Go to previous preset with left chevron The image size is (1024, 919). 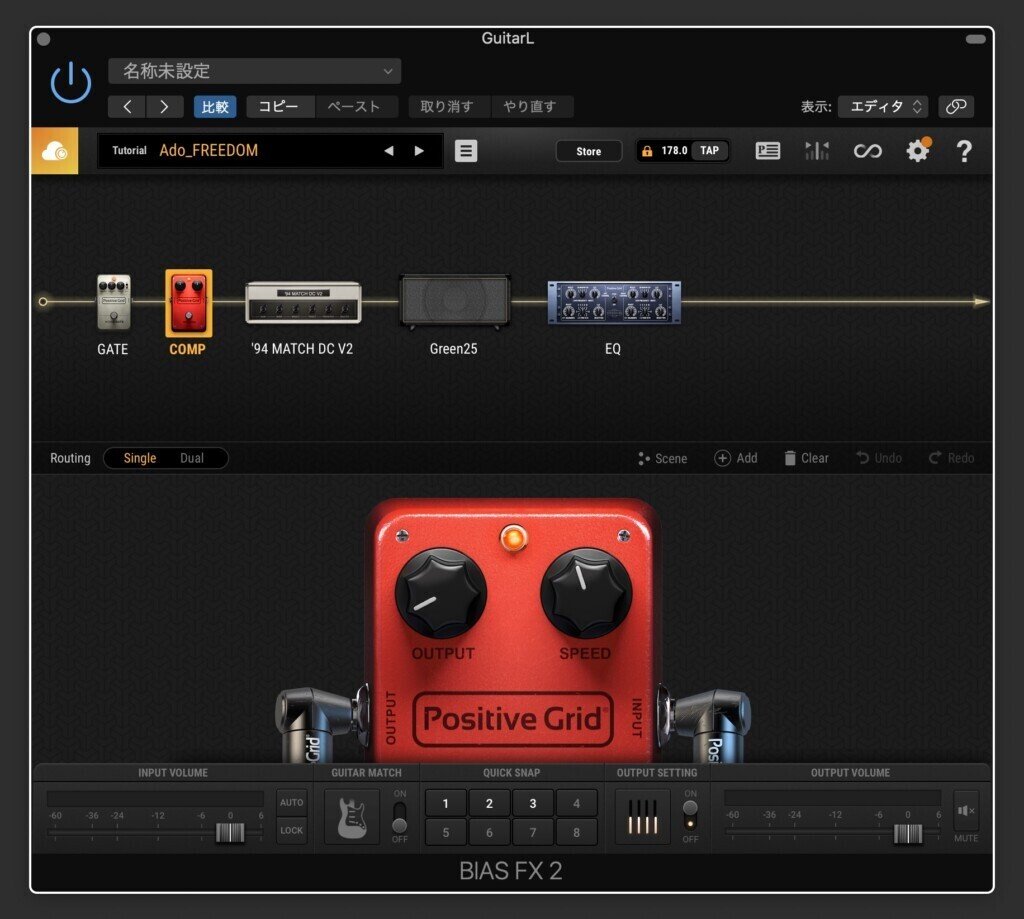pos(127,106)
